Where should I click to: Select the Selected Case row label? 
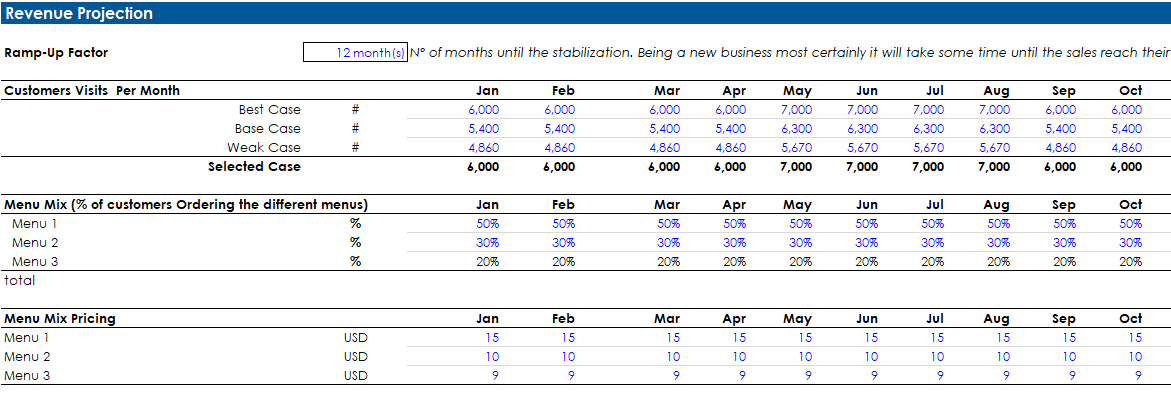(254, 167)
